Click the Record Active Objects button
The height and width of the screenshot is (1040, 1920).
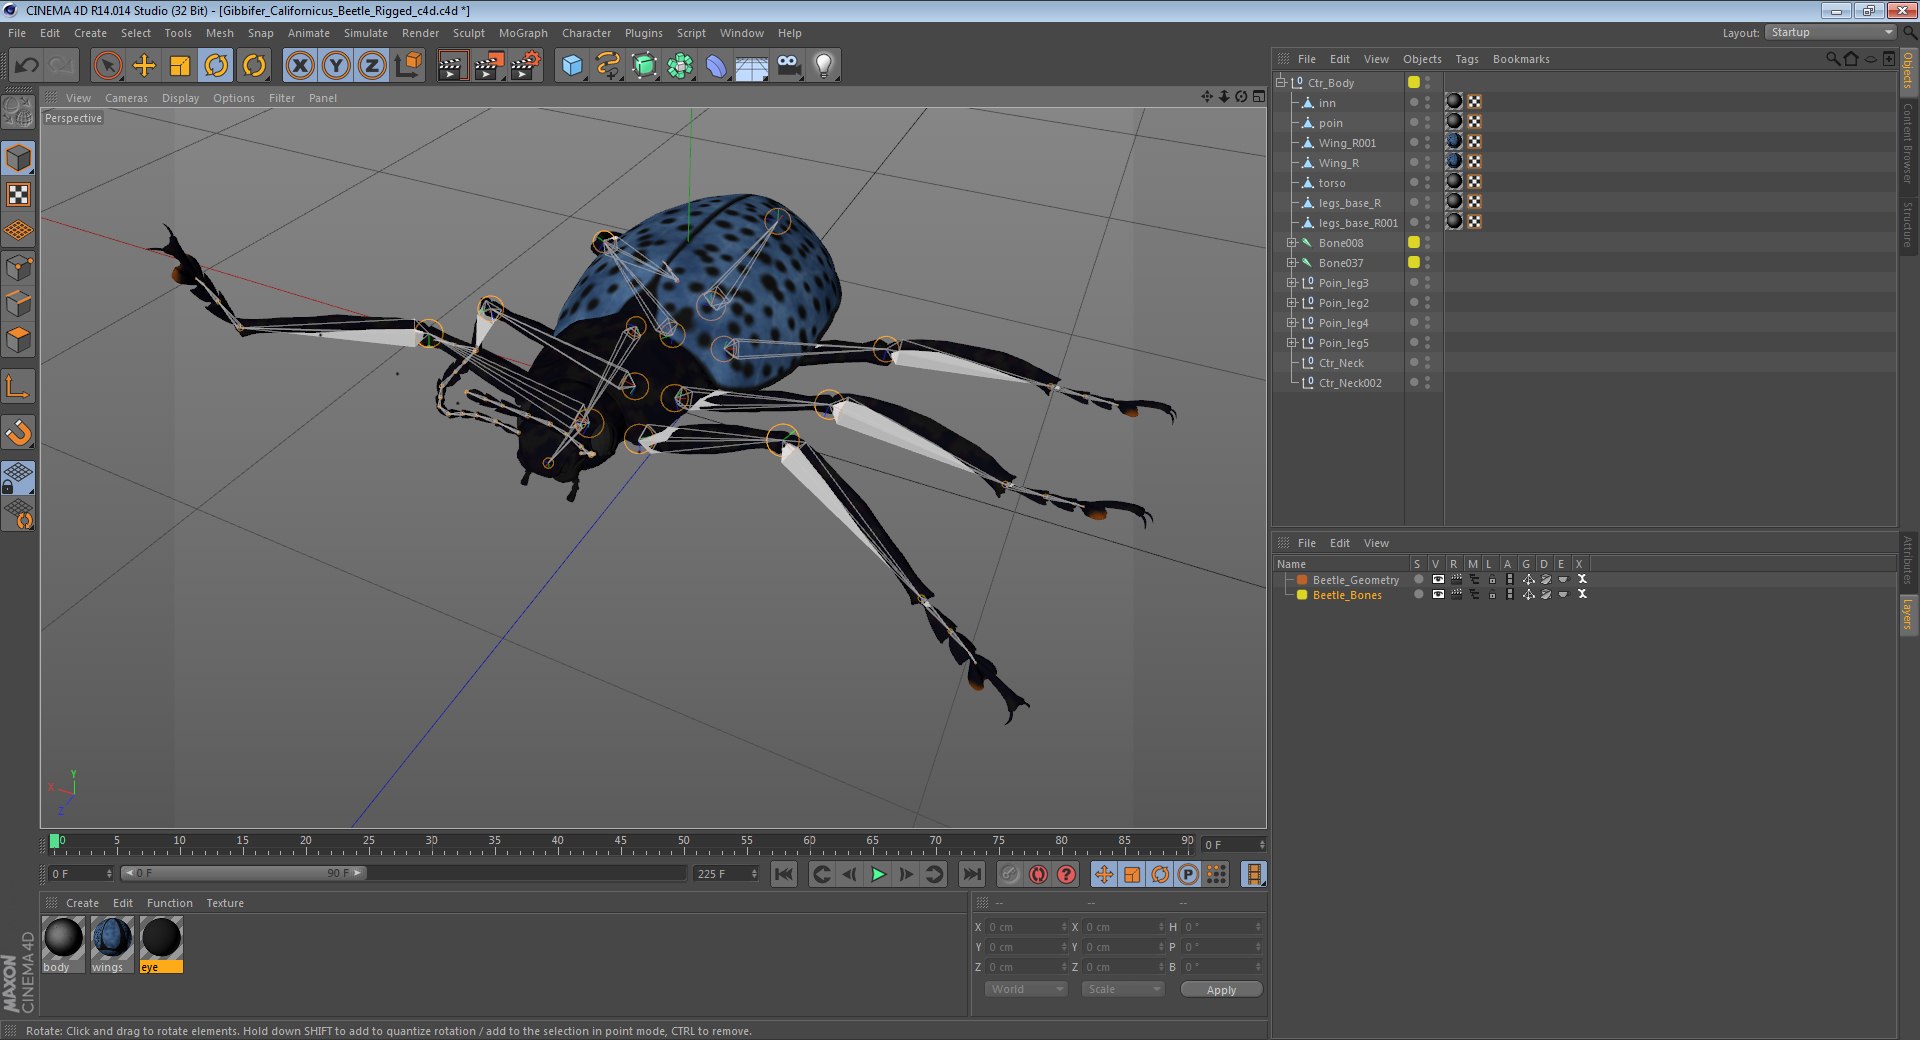[x=1010, y=874]
